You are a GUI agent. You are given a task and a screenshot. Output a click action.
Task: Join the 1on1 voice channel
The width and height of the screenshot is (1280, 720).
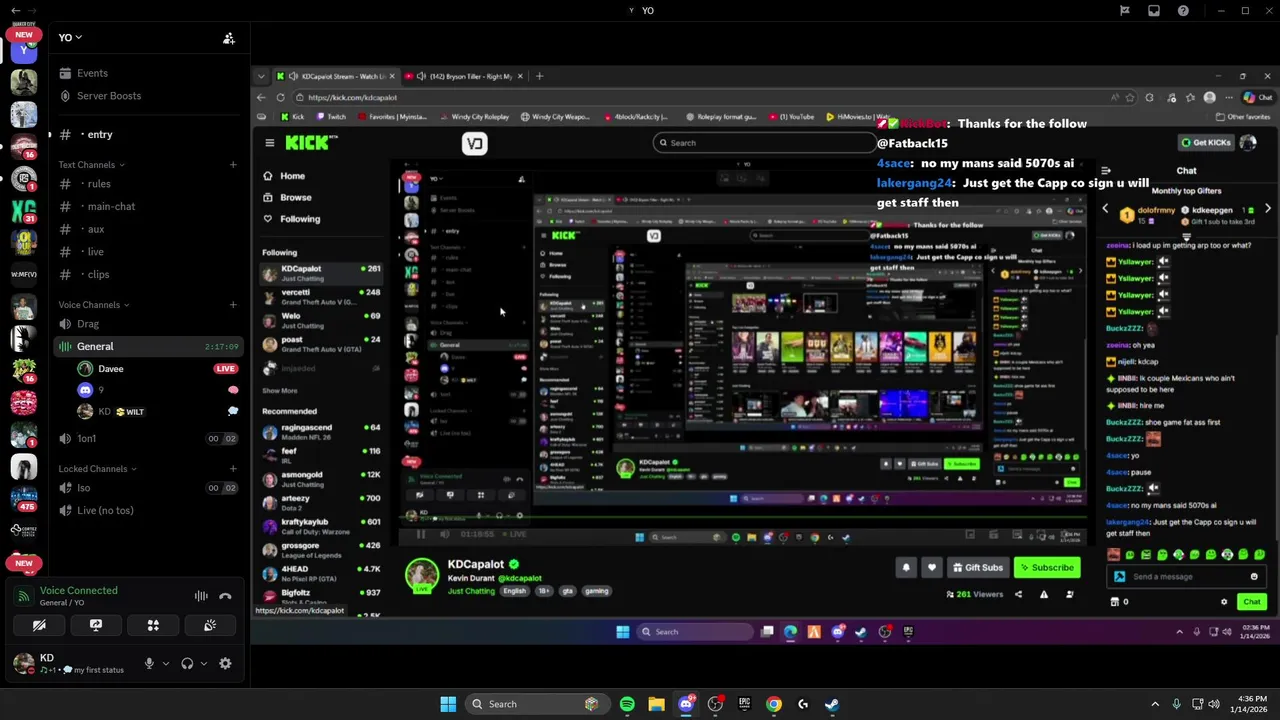147,438
